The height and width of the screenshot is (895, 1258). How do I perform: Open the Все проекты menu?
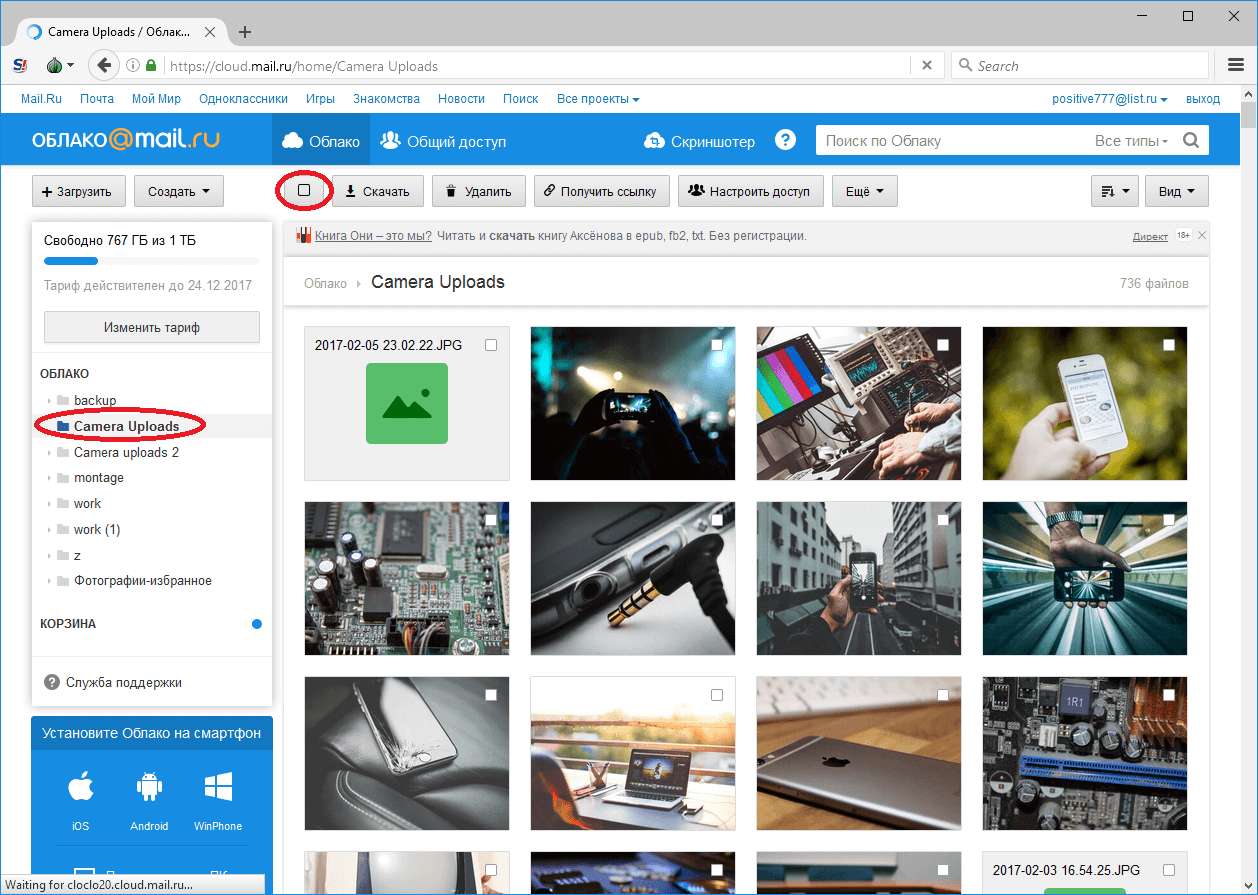[597, 99]
